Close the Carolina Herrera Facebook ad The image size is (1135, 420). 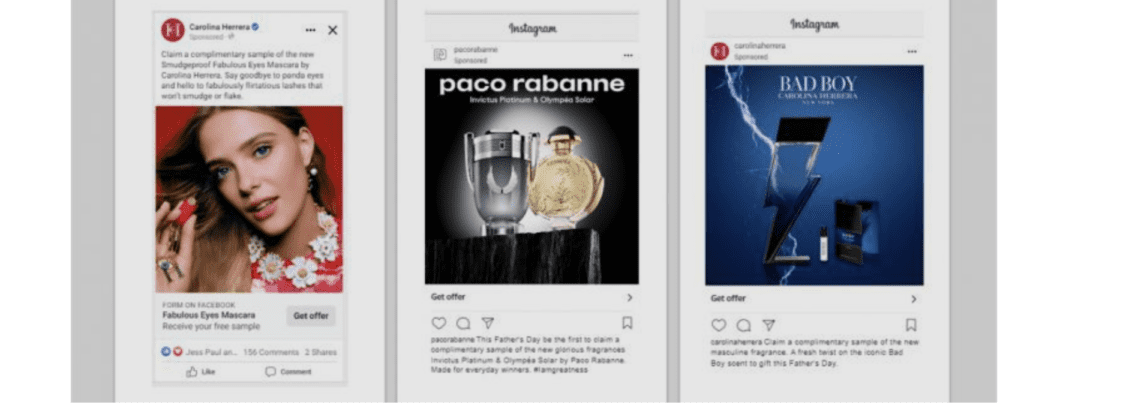coord(332,30)
